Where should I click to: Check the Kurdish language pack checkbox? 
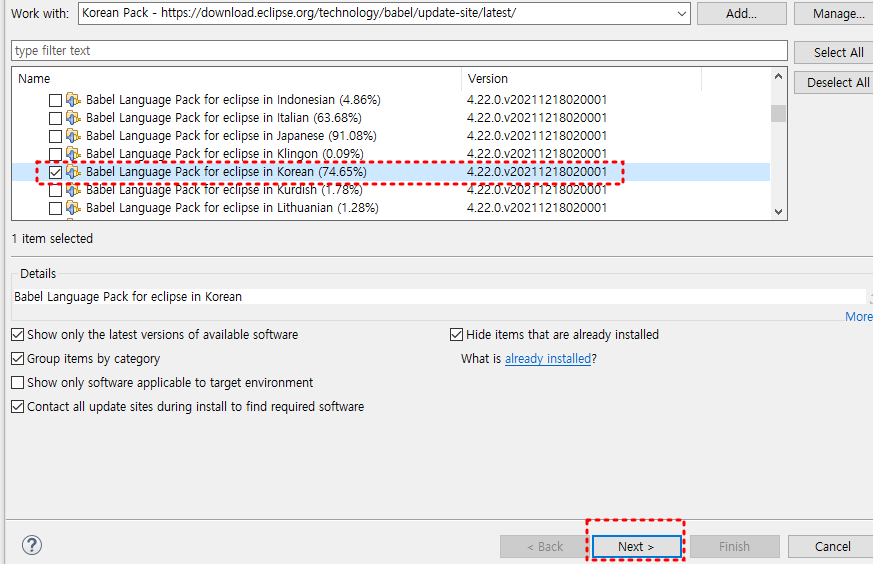55,190
